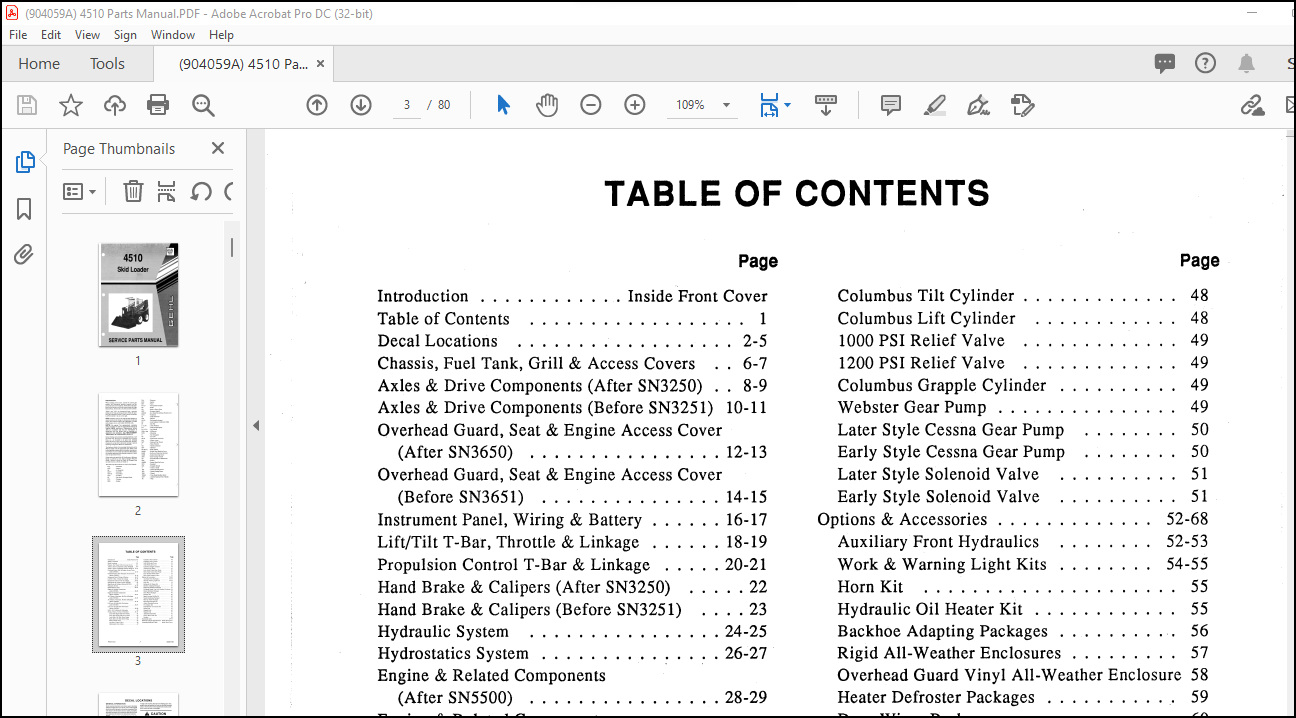Click 'Hydraulic System' contents entry

(443, 632)
